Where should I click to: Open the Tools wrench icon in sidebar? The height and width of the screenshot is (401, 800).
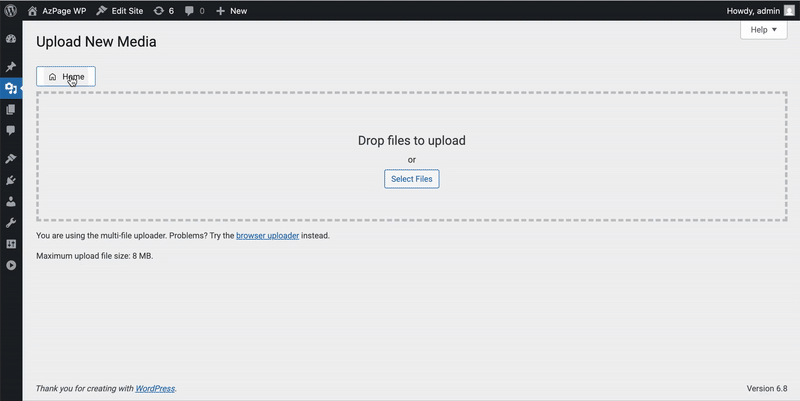pyautogui.click(x=11, y=223)
